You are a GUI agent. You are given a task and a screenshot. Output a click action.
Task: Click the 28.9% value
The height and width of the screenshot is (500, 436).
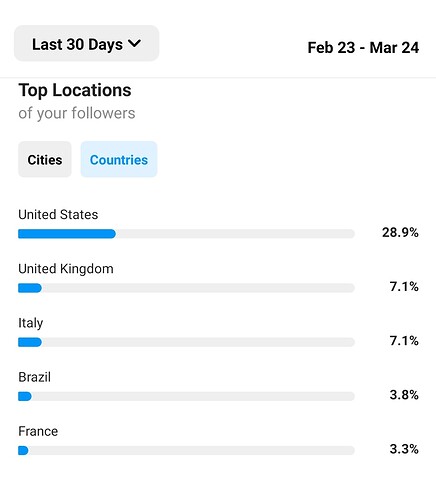(400, 232)
